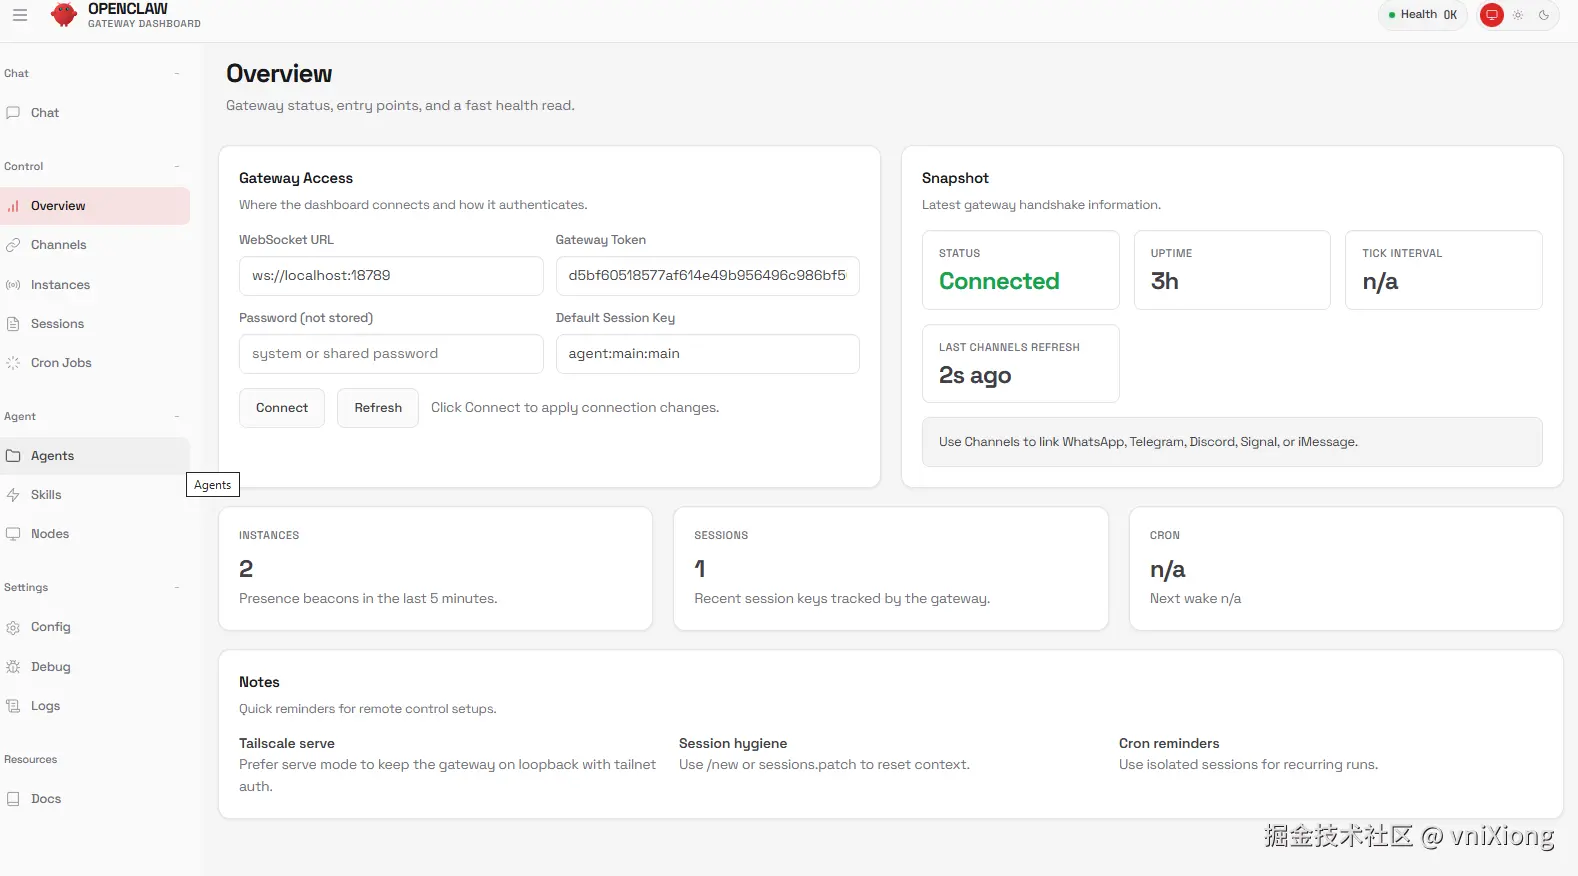
Task: Toggle the hamburger sidebar menu
Action: coord(20,15)
